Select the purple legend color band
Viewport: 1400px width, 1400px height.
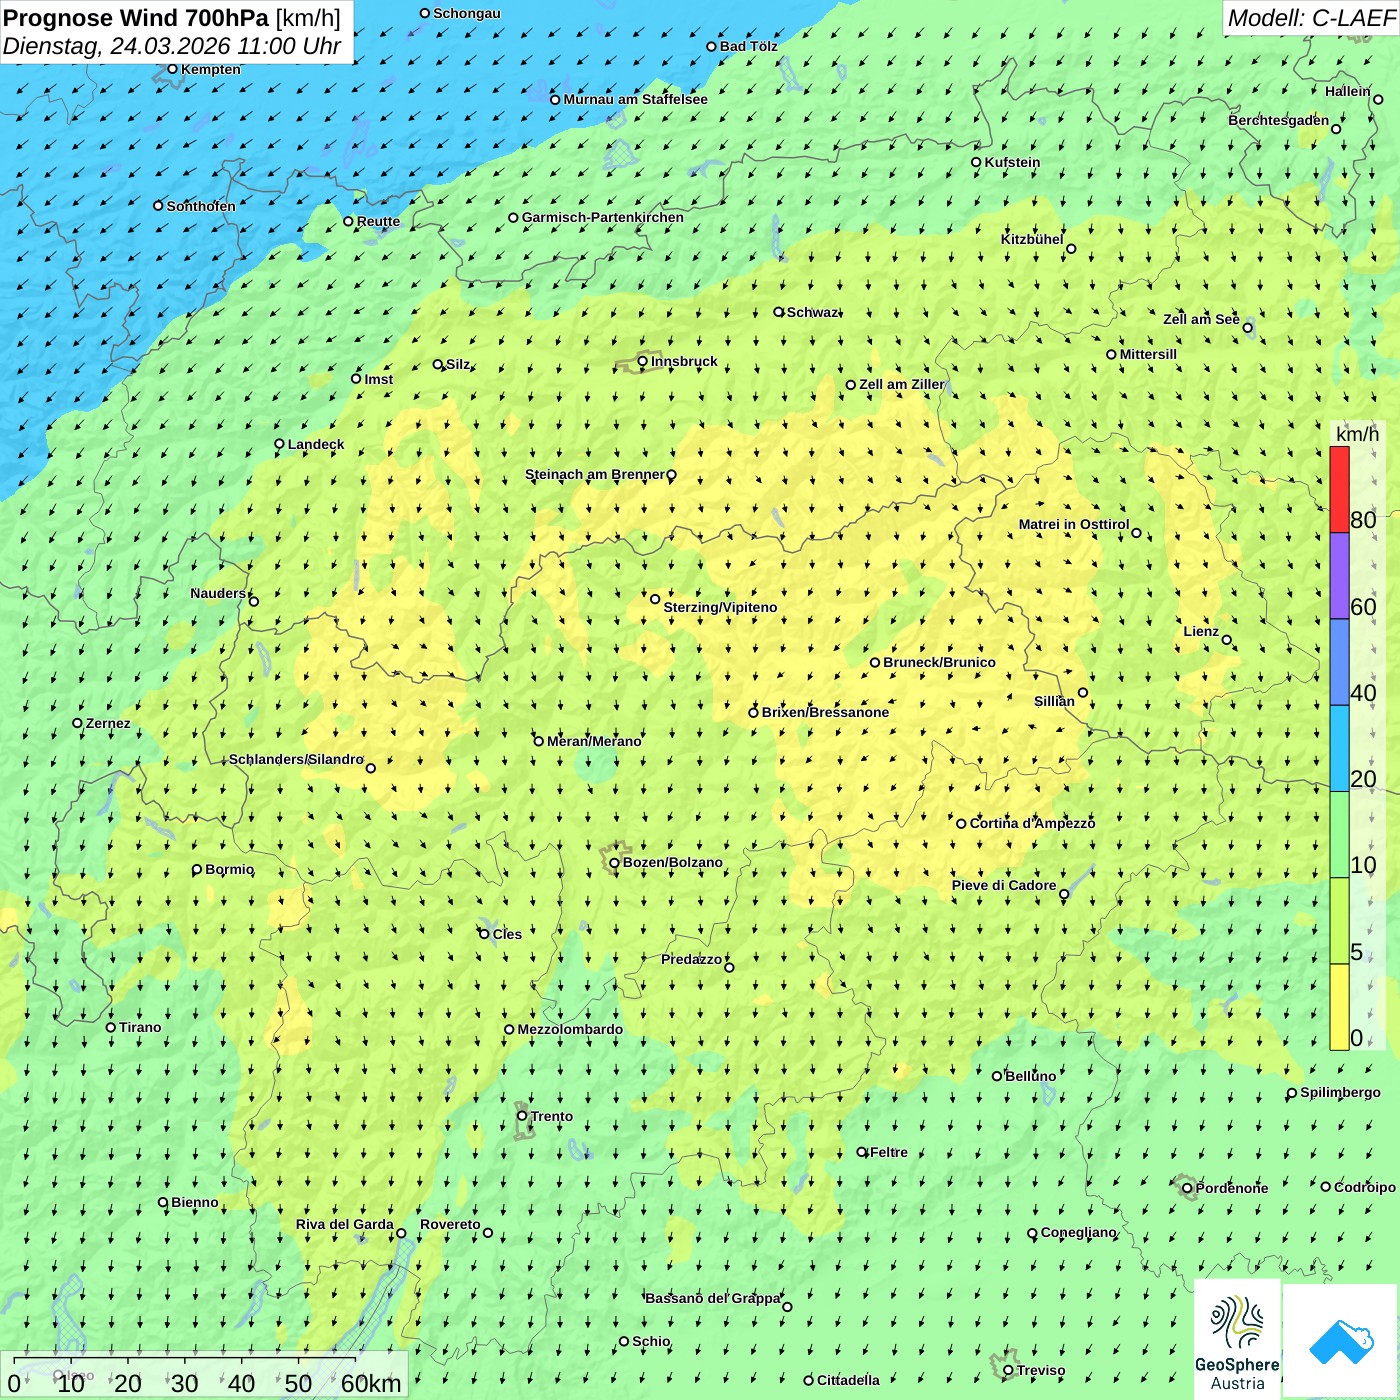pyautogui.click(x=1339, y=576)
